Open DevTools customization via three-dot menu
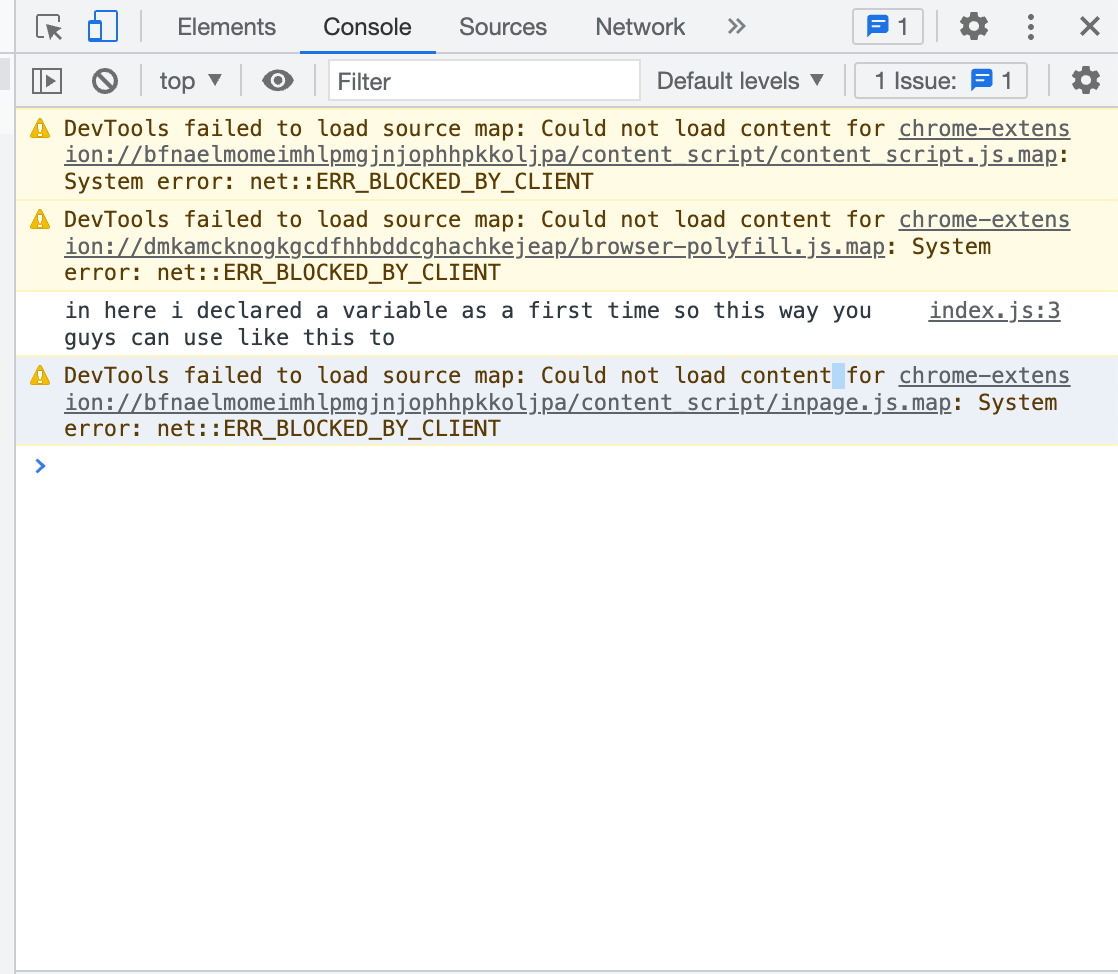The width and height of the screenshot is (1118, 974). click(1031, 26)
